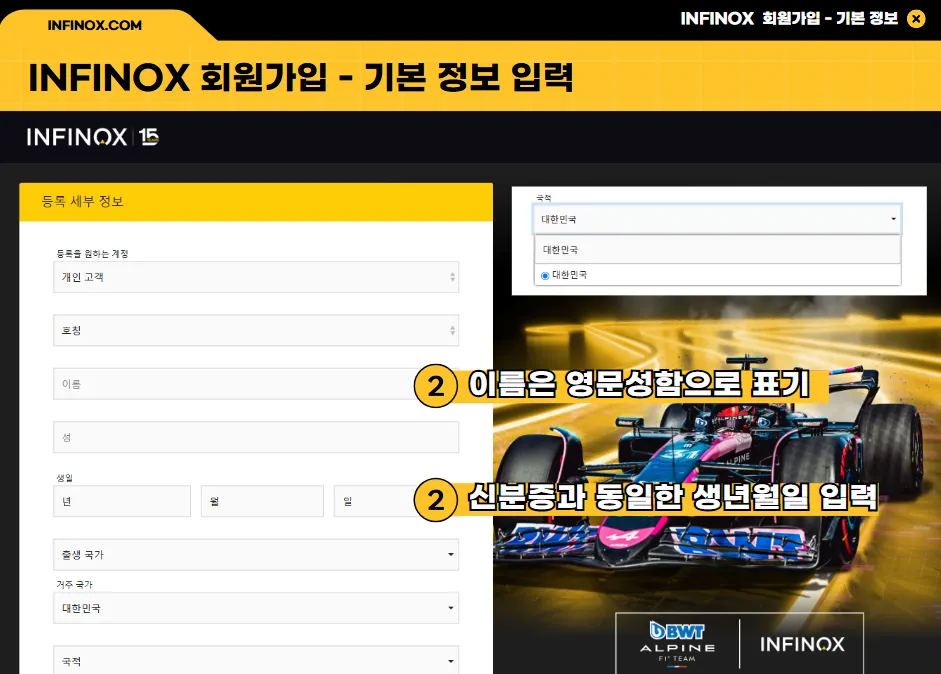This screenshot has width=941, height=674.
Task: Click the 이름 first name input field
Action: (234, 384)
